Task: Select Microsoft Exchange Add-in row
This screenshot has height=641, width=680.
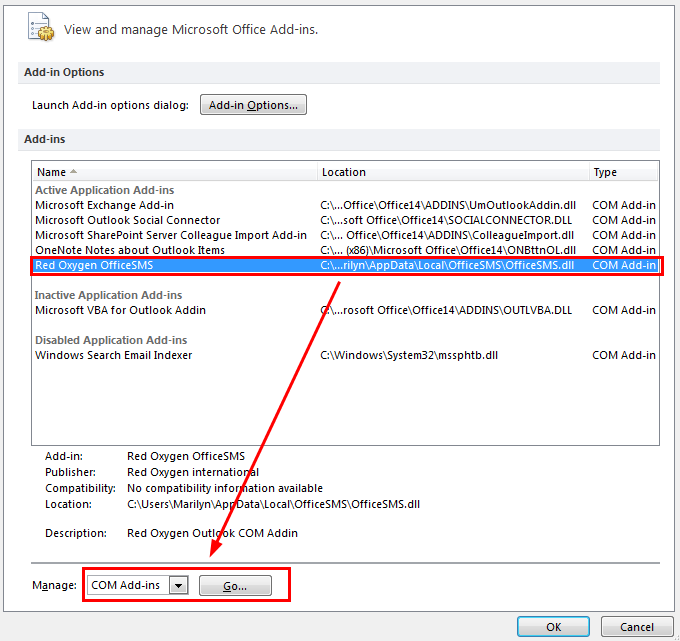Action: [345, 205]
